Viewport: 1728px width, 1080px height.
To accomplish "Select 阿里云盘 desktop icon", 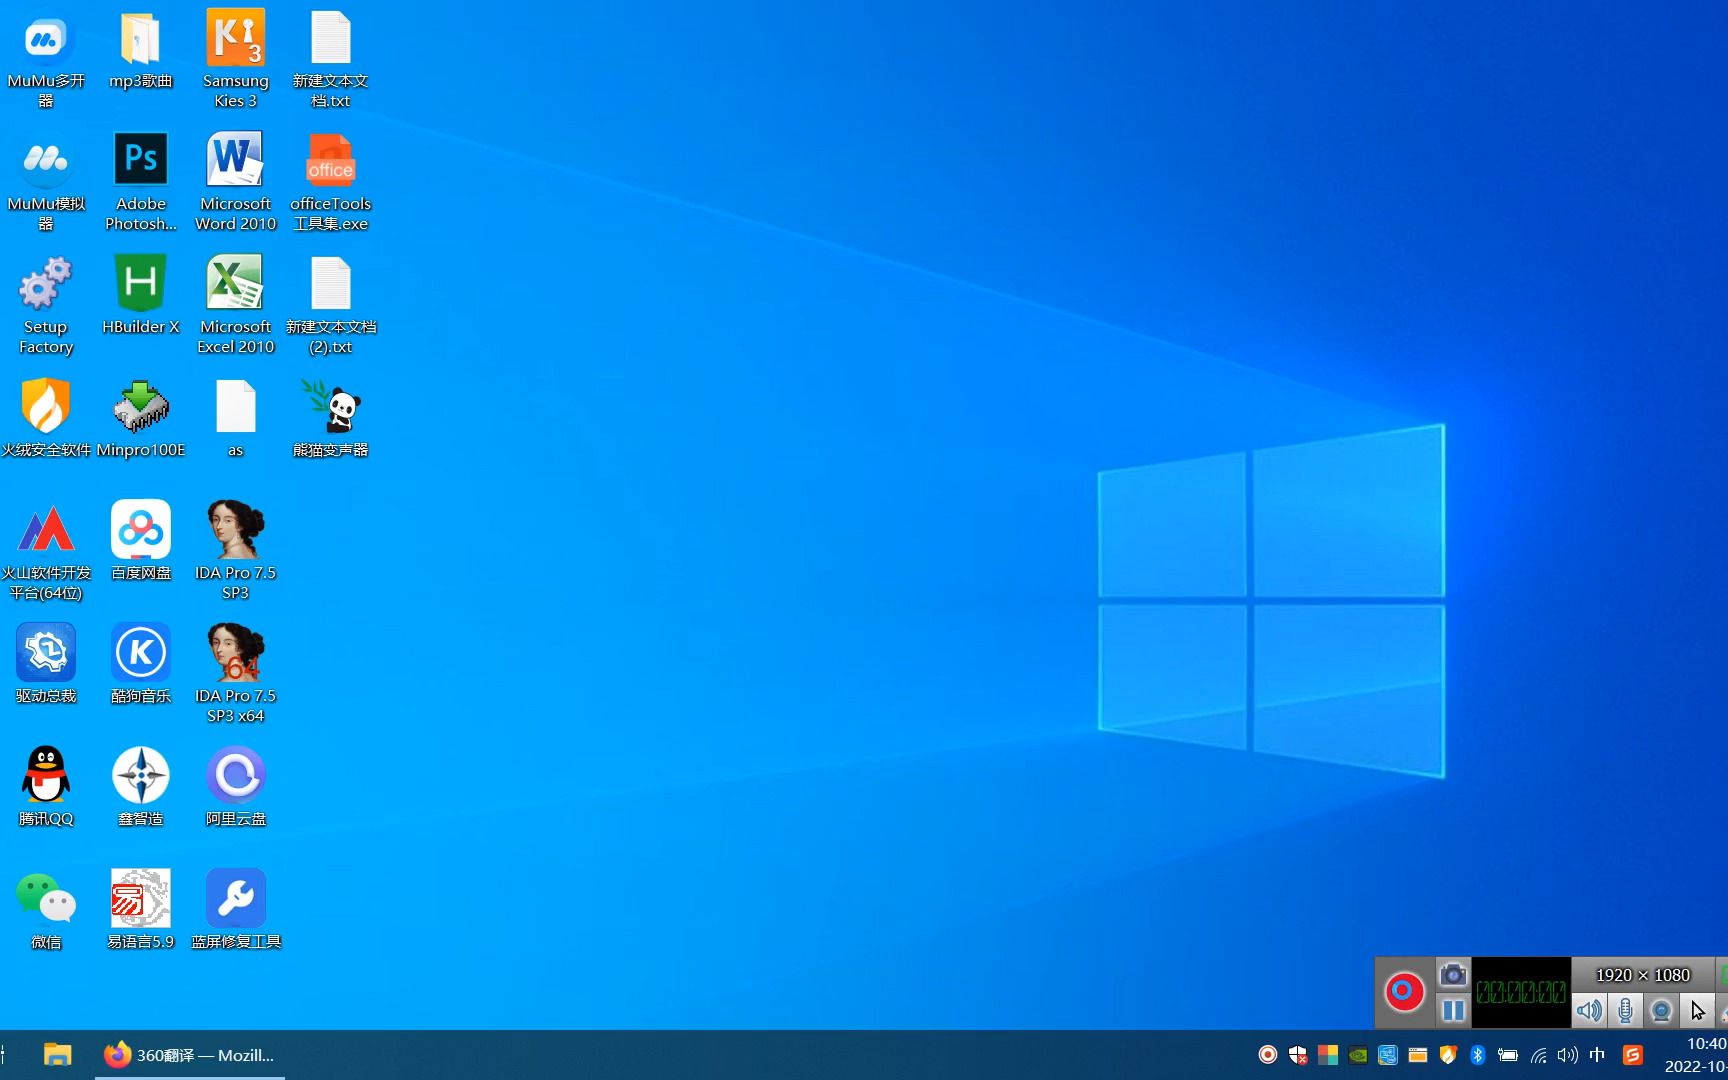I will point(235,788).
